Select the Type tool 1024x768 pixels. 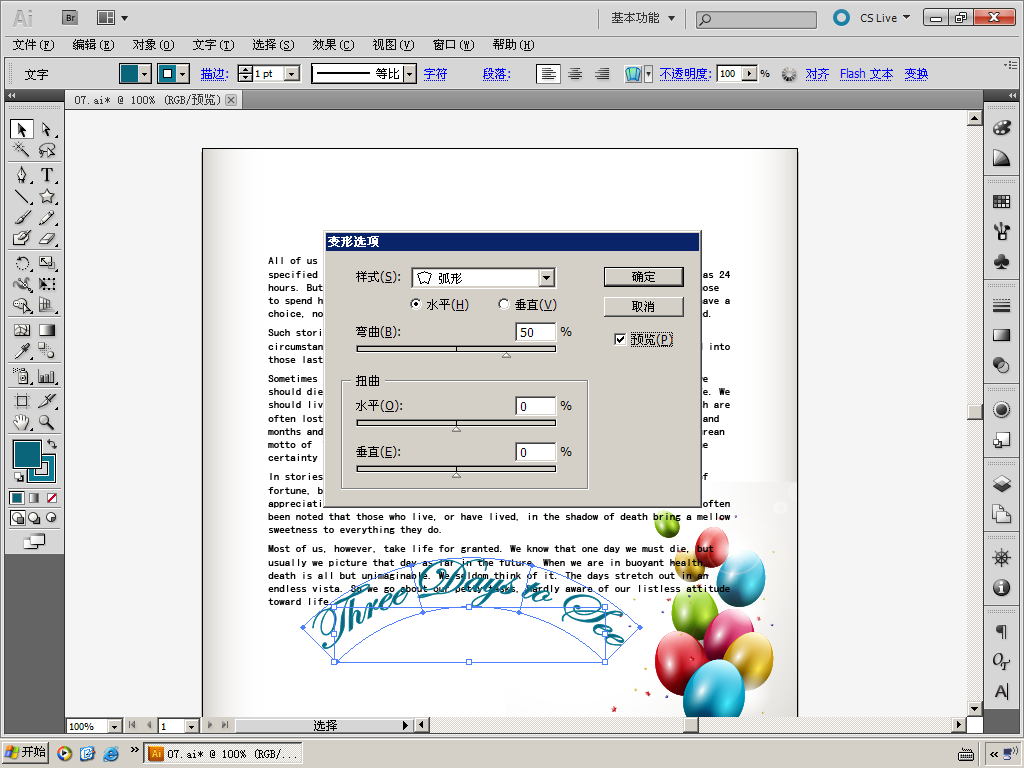click(x=46, y=175)
